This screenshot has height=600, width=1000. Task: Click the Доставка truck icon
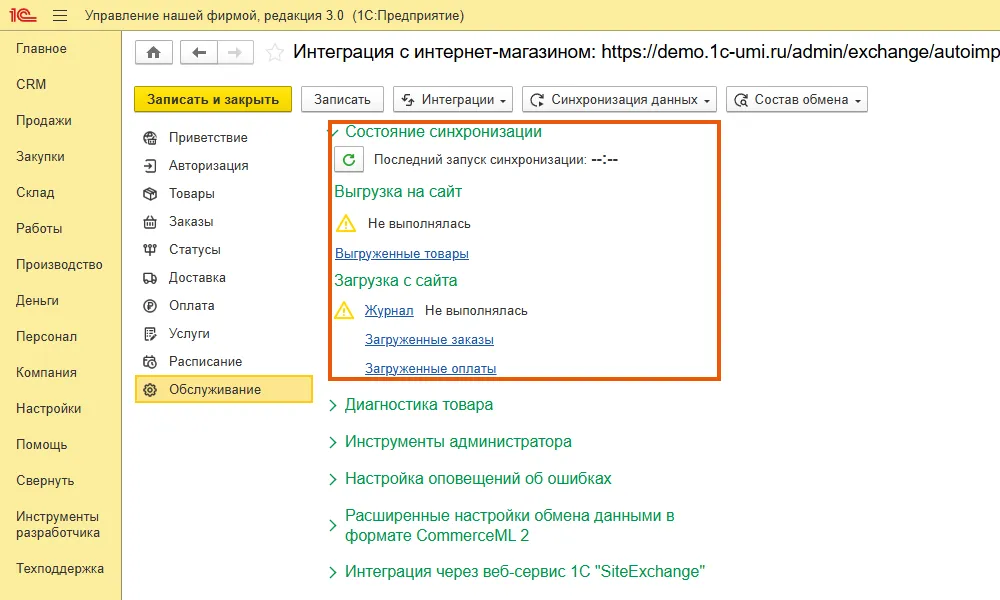pos(150,278)
